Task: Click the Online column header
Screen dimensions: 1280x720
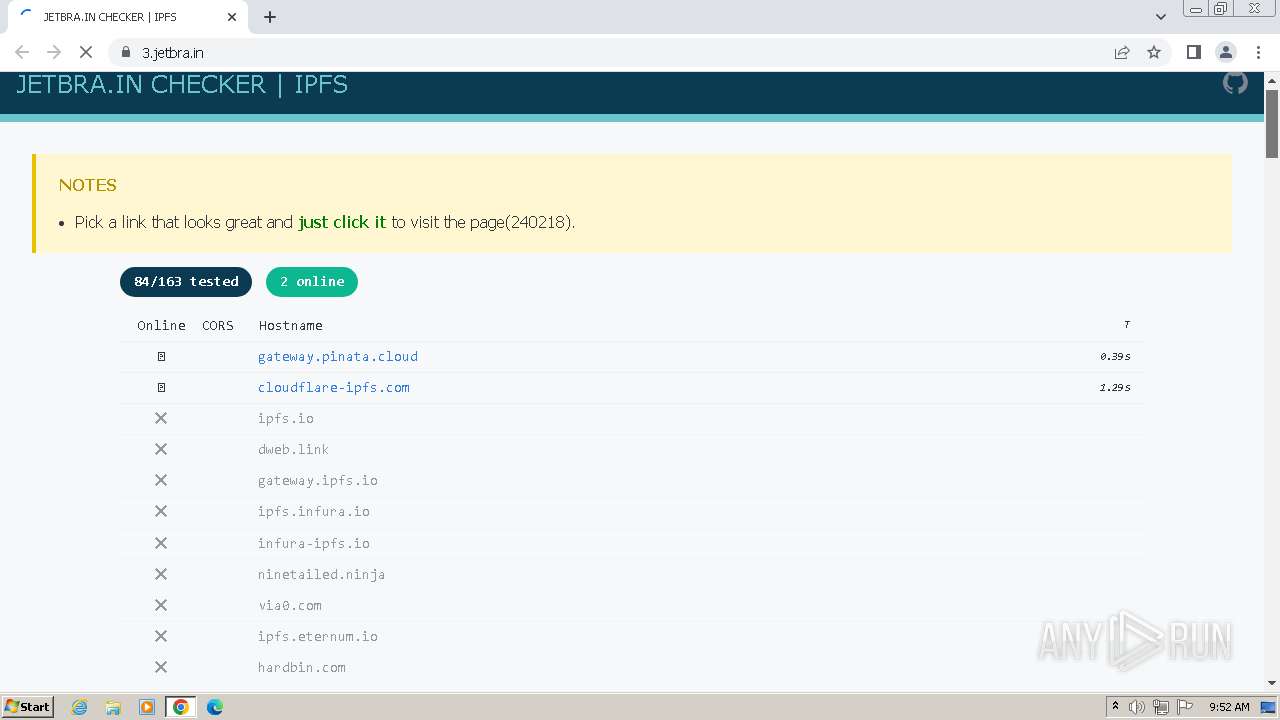Action: (161, 325)
